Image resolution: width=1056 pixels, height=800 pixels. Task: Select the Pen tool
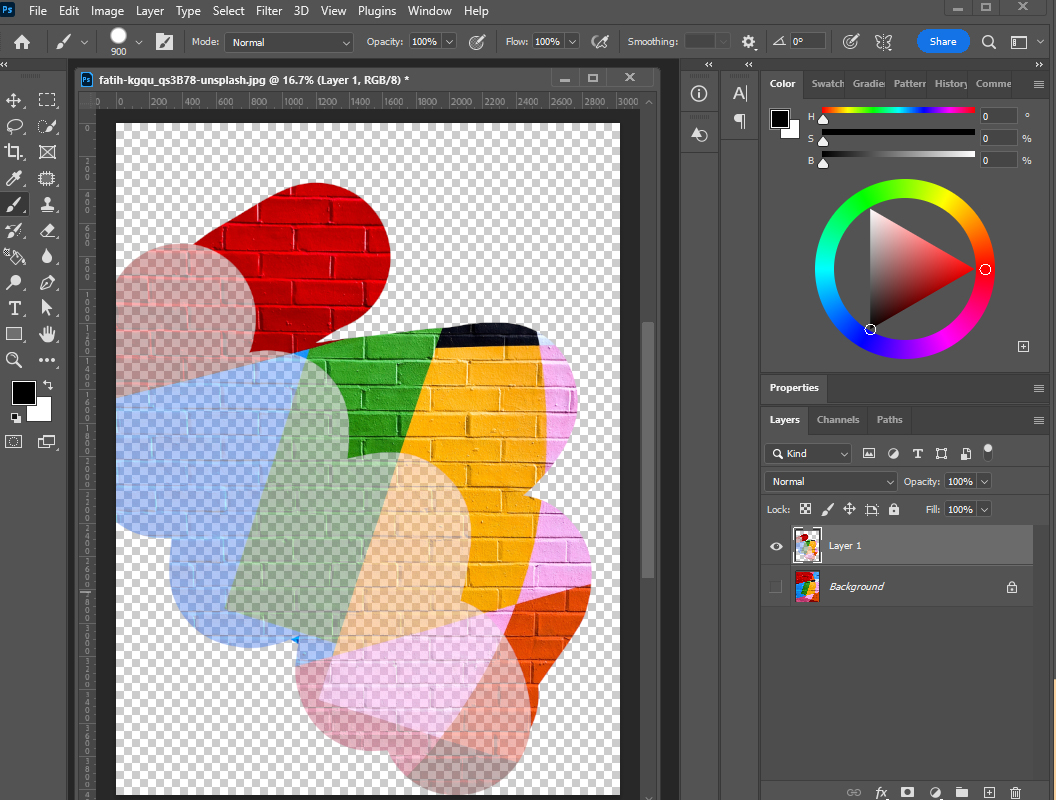(47, 282)
